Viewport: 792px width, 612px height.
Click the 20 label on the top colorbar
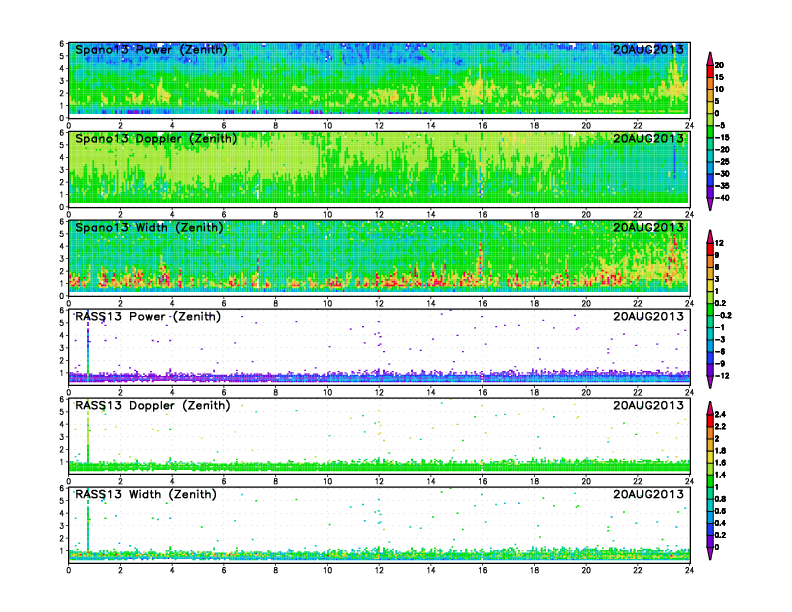click(x=719, y=65)
